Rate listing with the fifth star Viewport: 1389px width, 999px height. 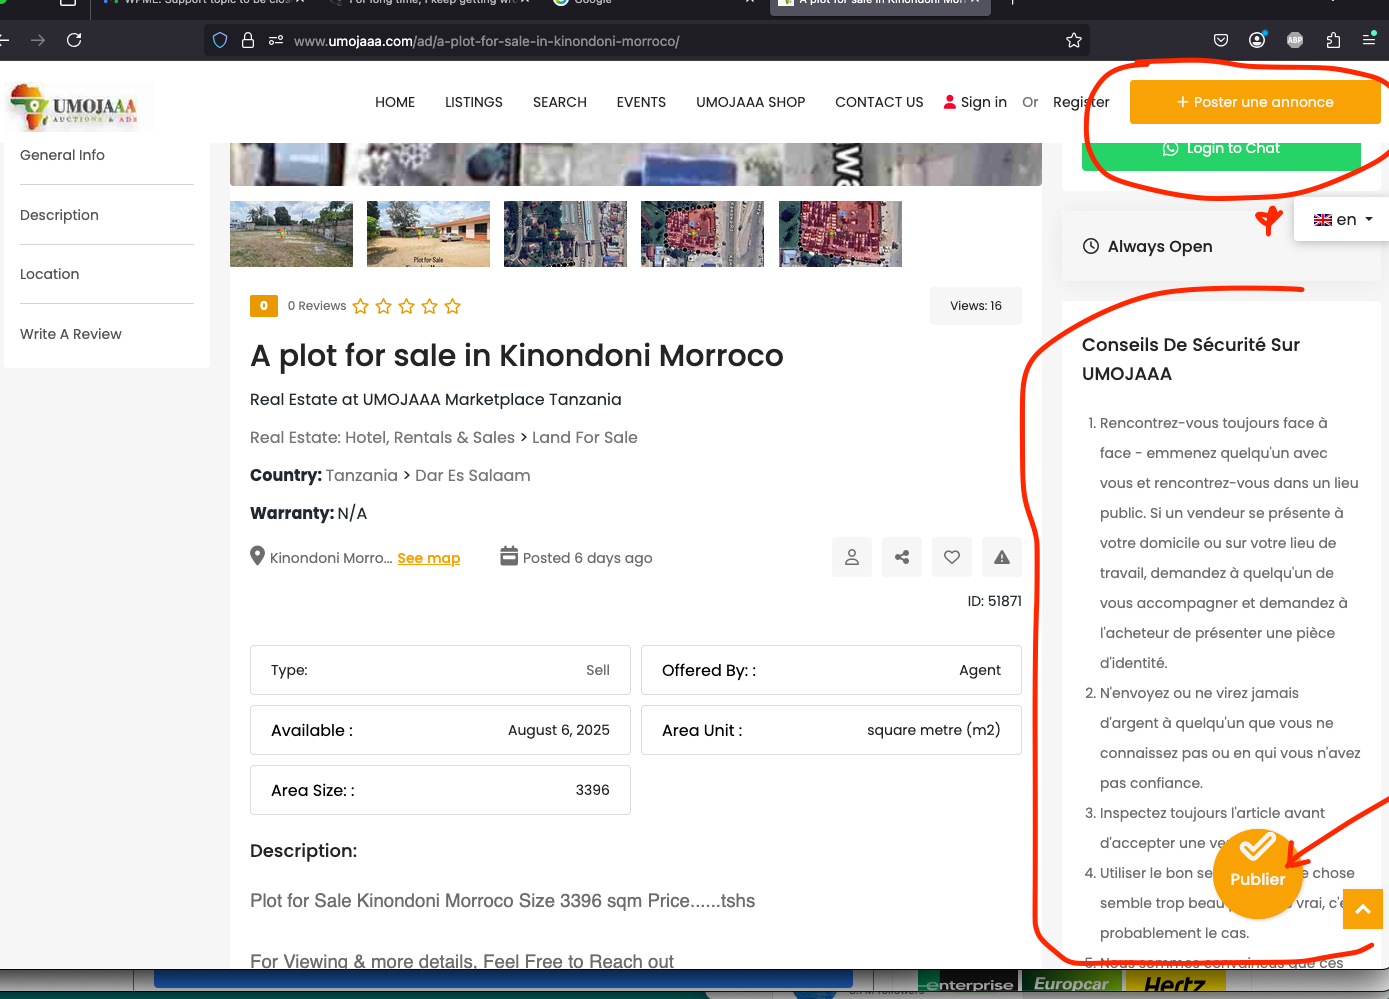[x=453, y=306]
